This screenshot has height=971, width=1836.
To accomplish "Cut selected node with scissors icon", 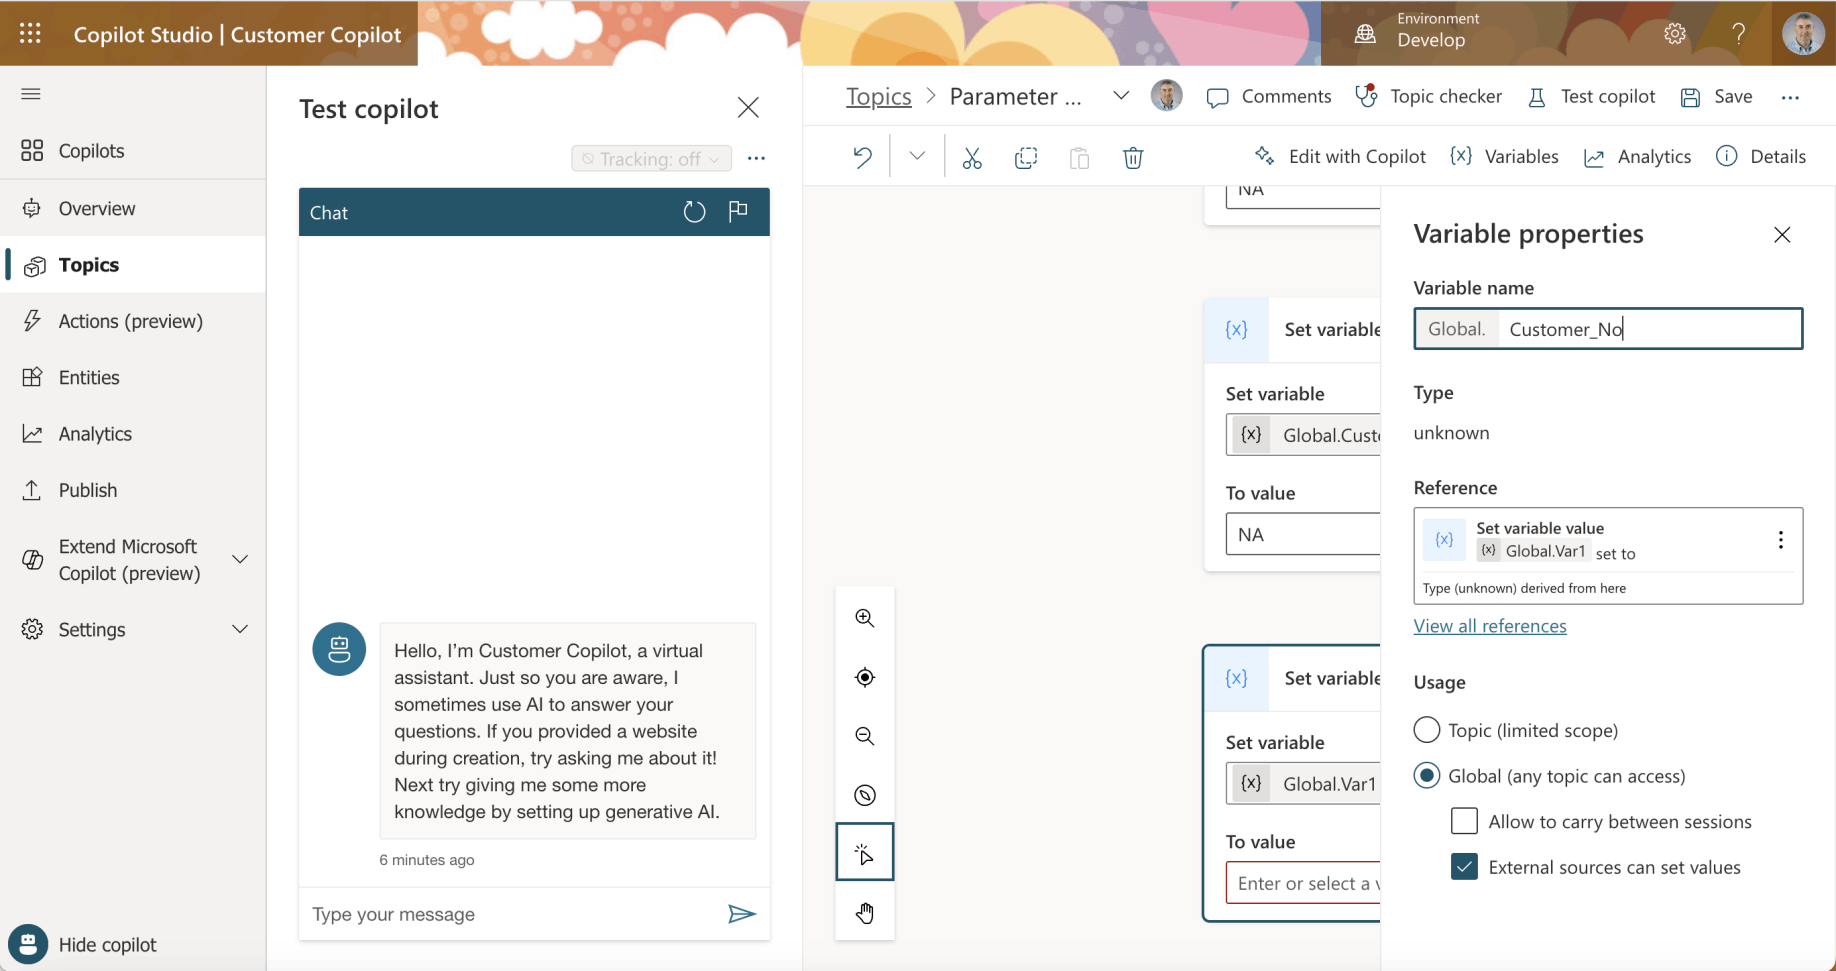I will (972, 158).
